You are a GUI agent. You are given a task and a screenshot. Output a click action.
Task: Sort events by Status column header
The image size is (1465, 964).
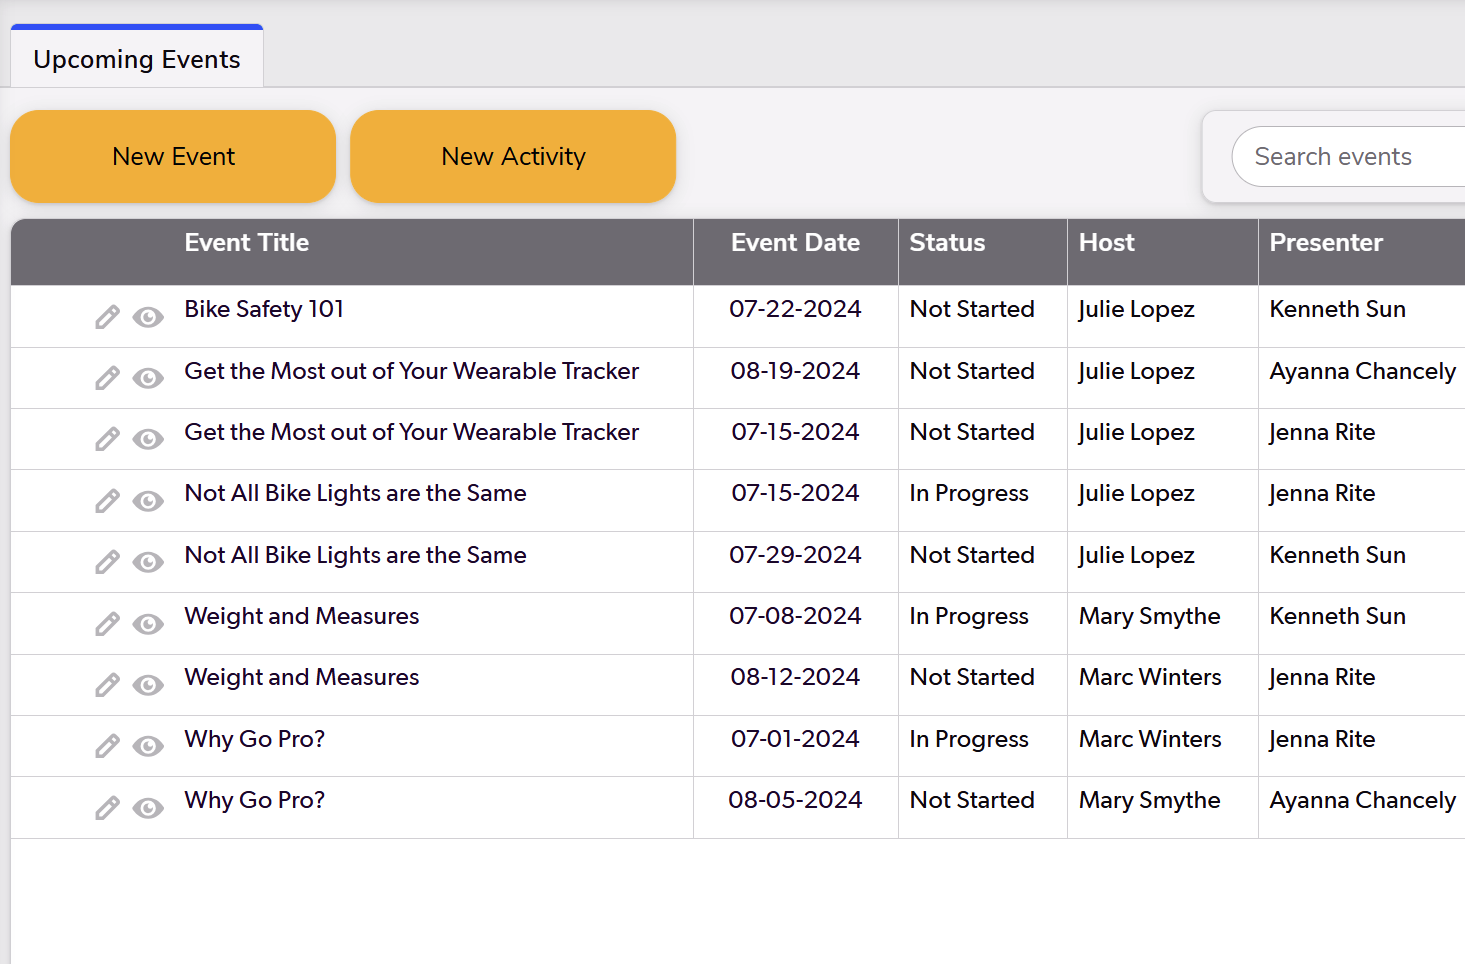pyautogui.click(x=946, y=242)
